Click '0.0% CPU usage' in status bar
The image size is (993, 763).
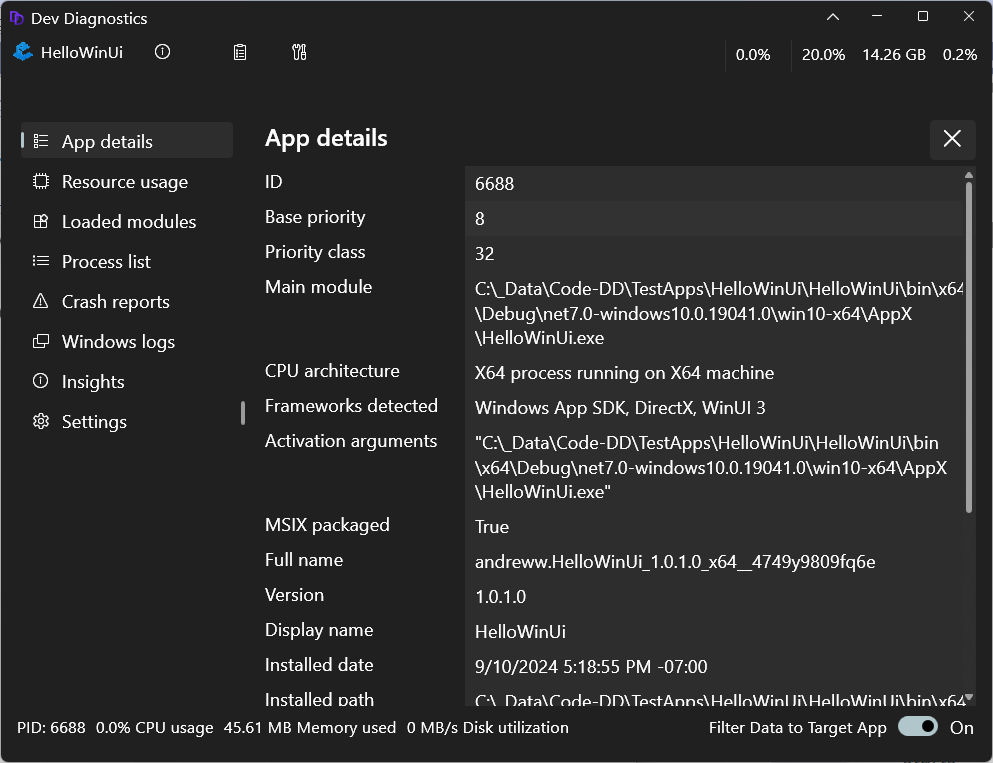point(155,727)
